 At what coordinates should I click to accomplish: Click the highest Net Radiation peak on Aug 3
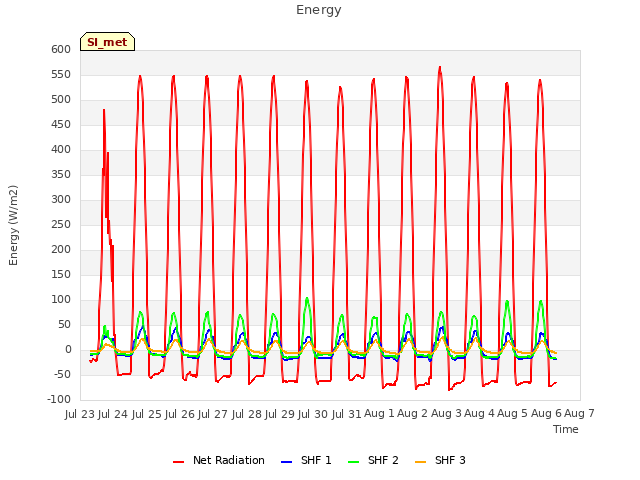pyautogui.click(x=440, y=67)
